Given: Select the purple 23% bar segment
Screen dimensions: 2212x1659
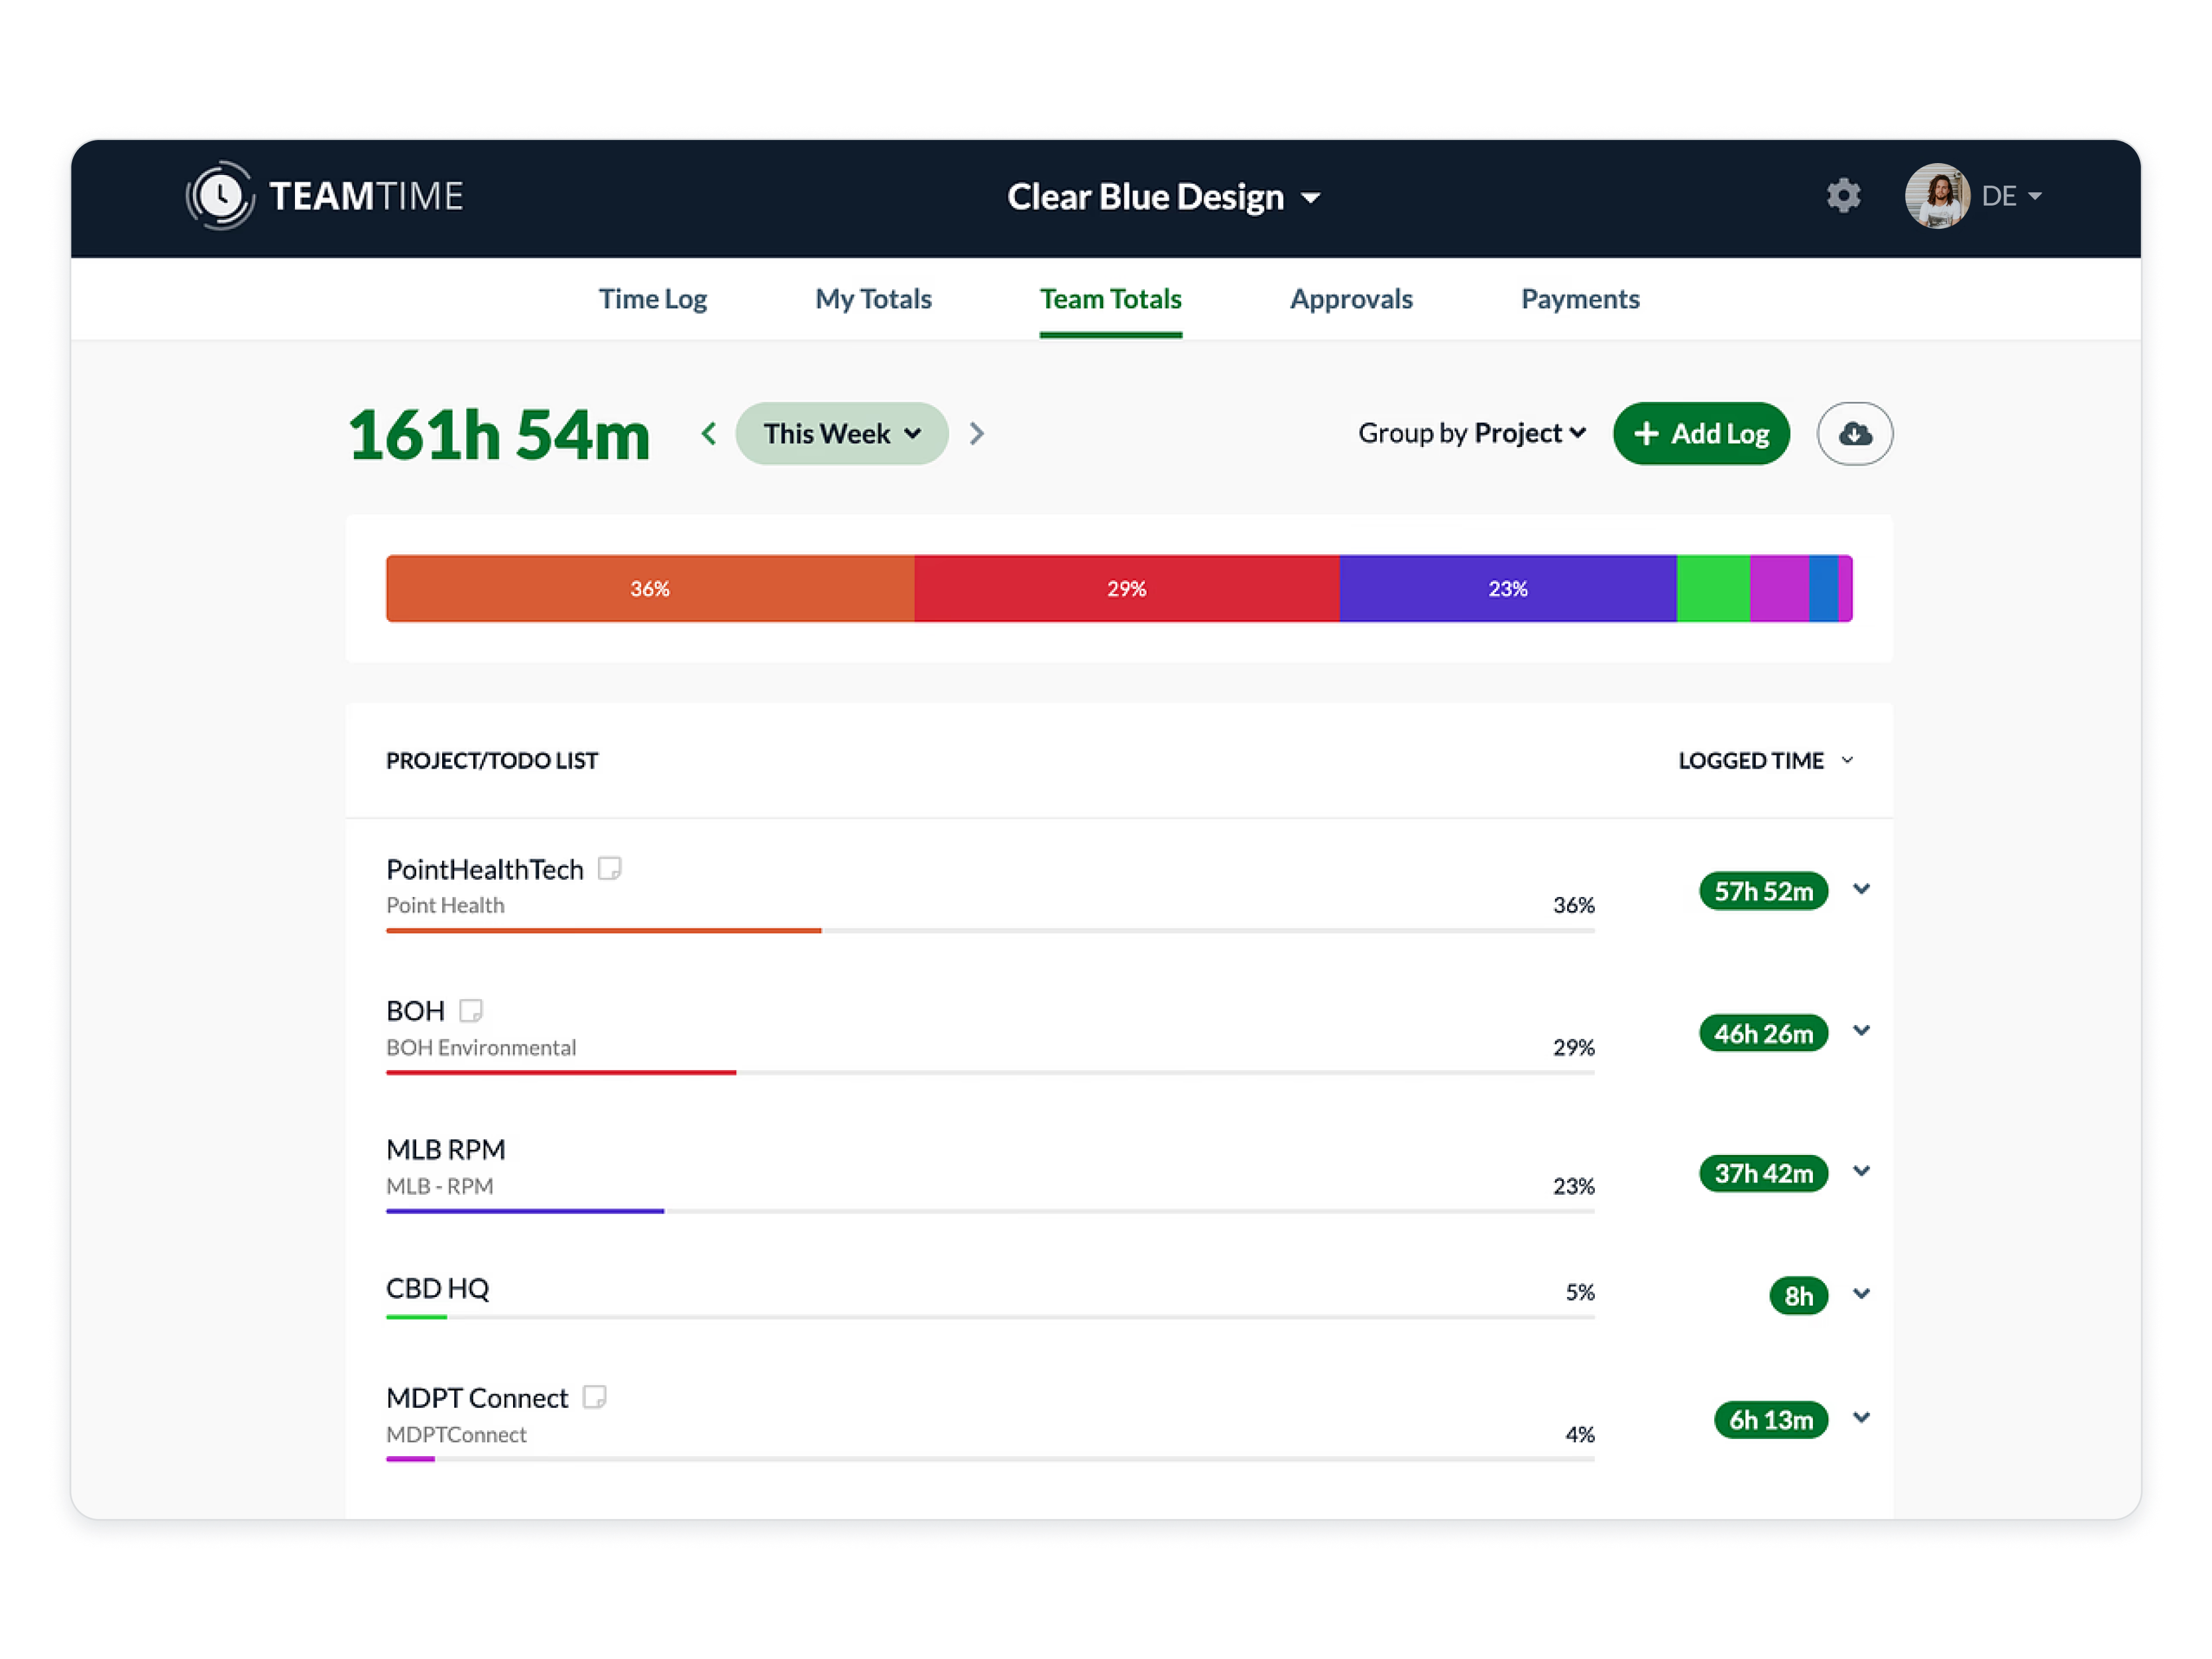Looking at the screenshot, I should [1508, 588].
